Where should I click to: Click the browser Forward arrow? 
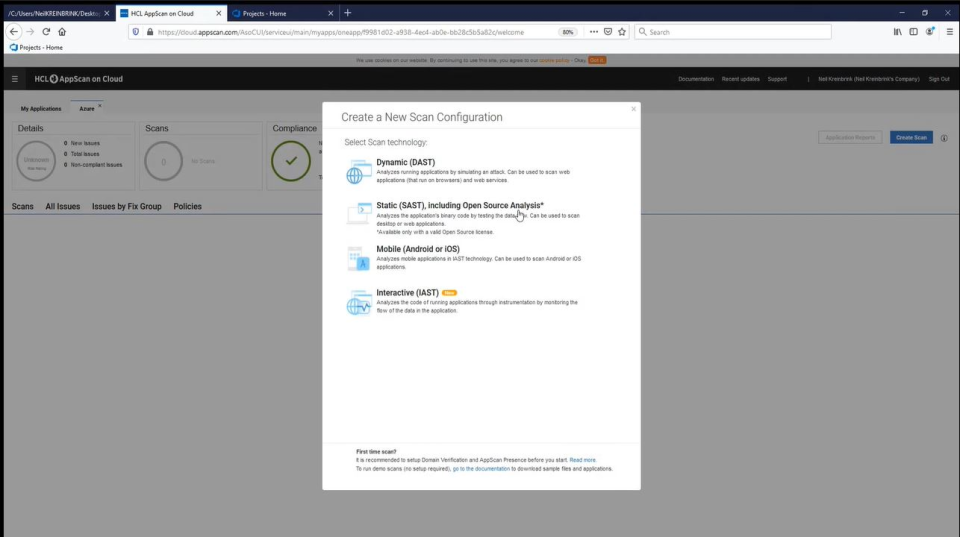pos(30,32)
